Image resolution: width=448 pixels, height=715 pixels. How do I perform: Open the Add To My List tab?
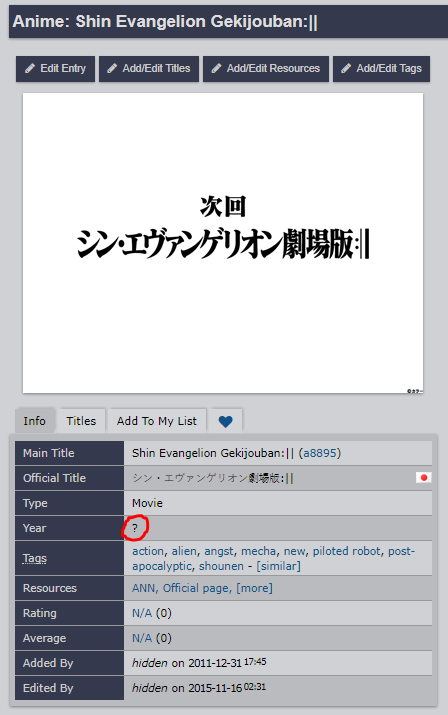click(x=157, y=421)
